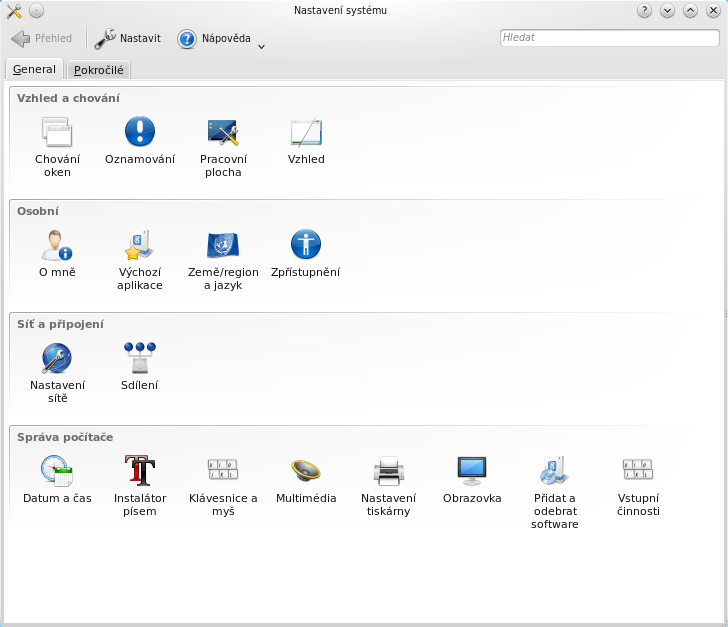Open Pracovní plocha desktop settings
This screenshot has height=627, width=728.
[223, 147]
